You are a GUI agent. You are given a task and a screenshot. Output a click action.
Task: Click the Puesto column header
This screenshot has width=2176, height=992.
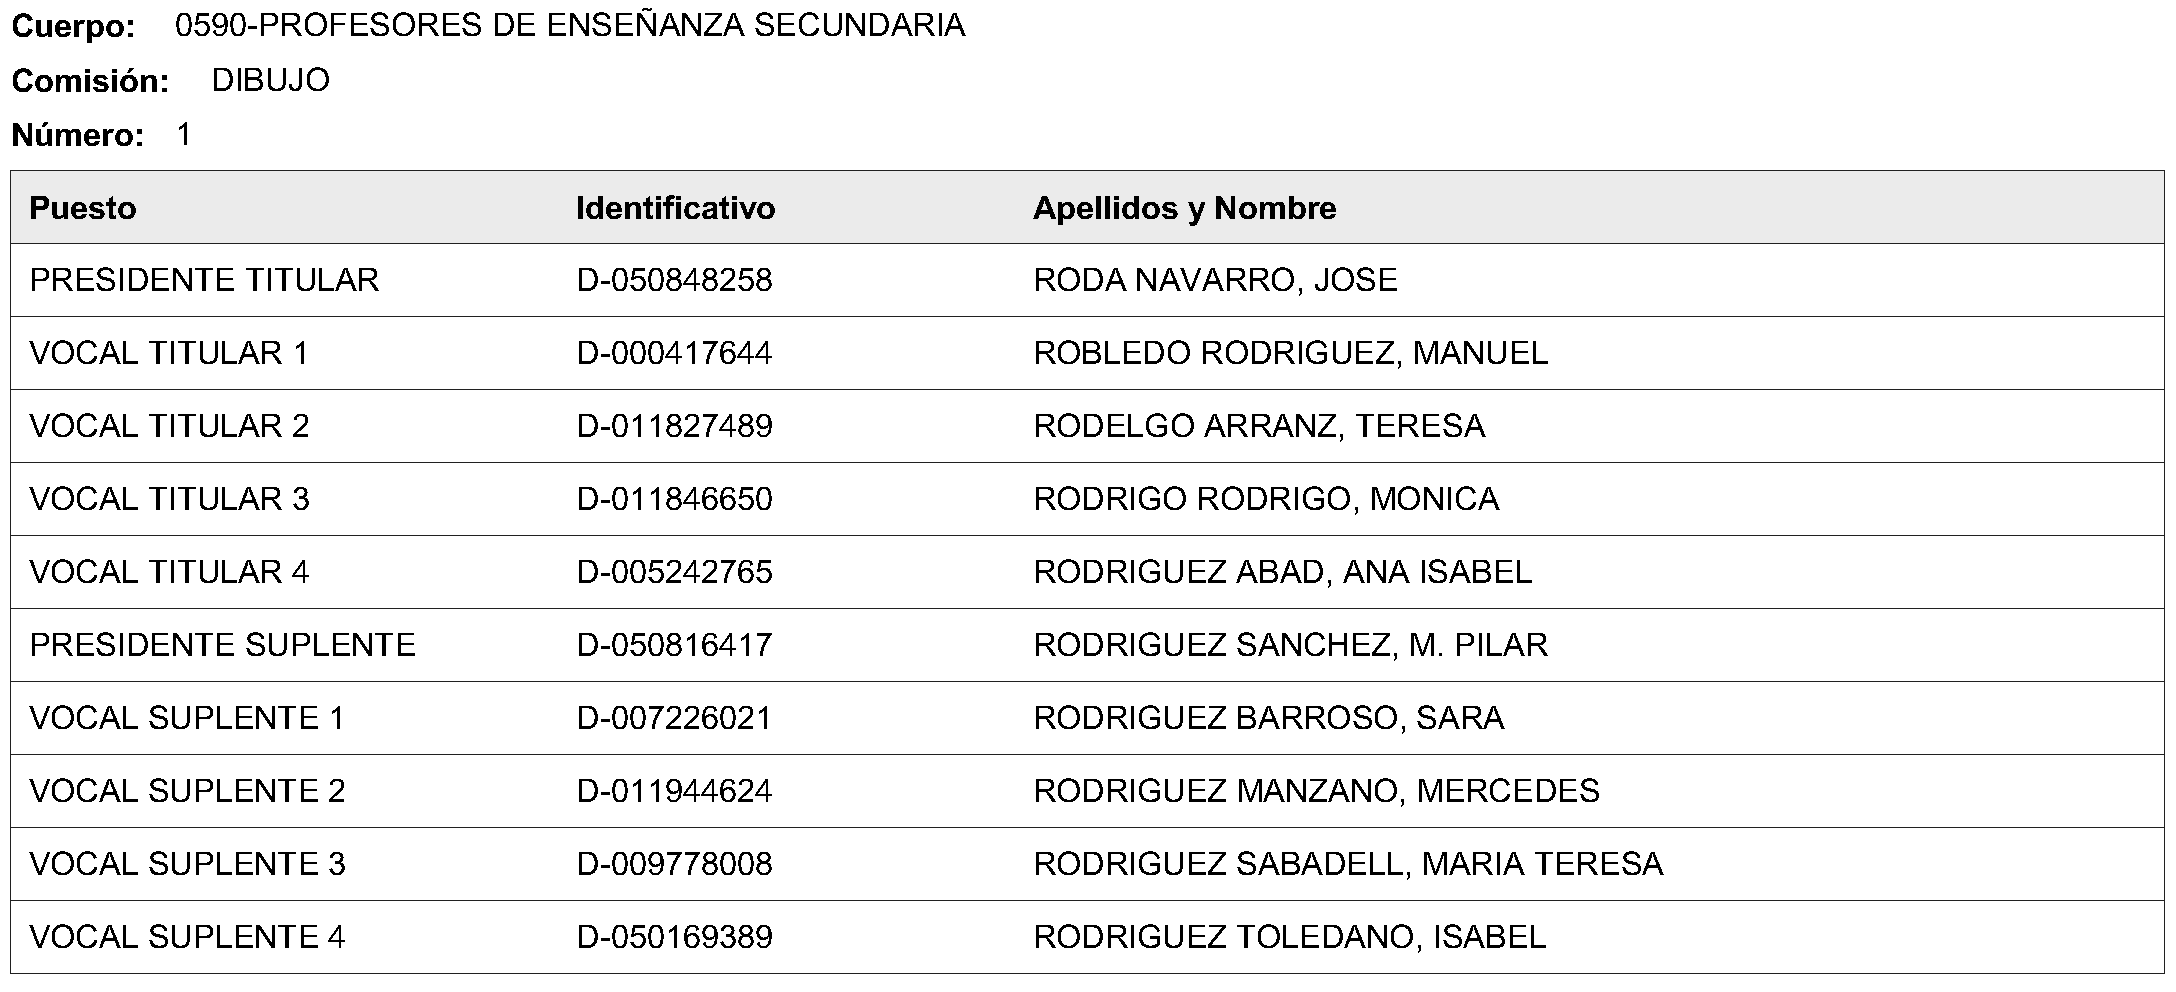[x=83, y=208]
